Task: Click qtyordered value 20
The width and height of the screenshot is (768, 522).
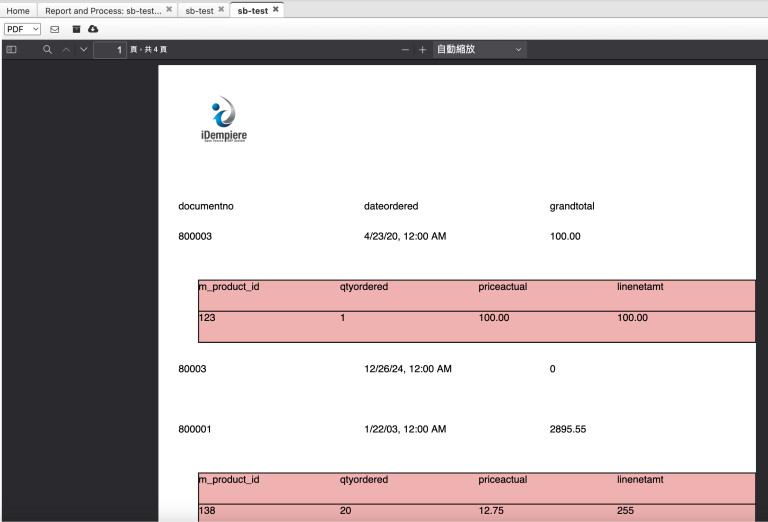Action: [345, 510]
